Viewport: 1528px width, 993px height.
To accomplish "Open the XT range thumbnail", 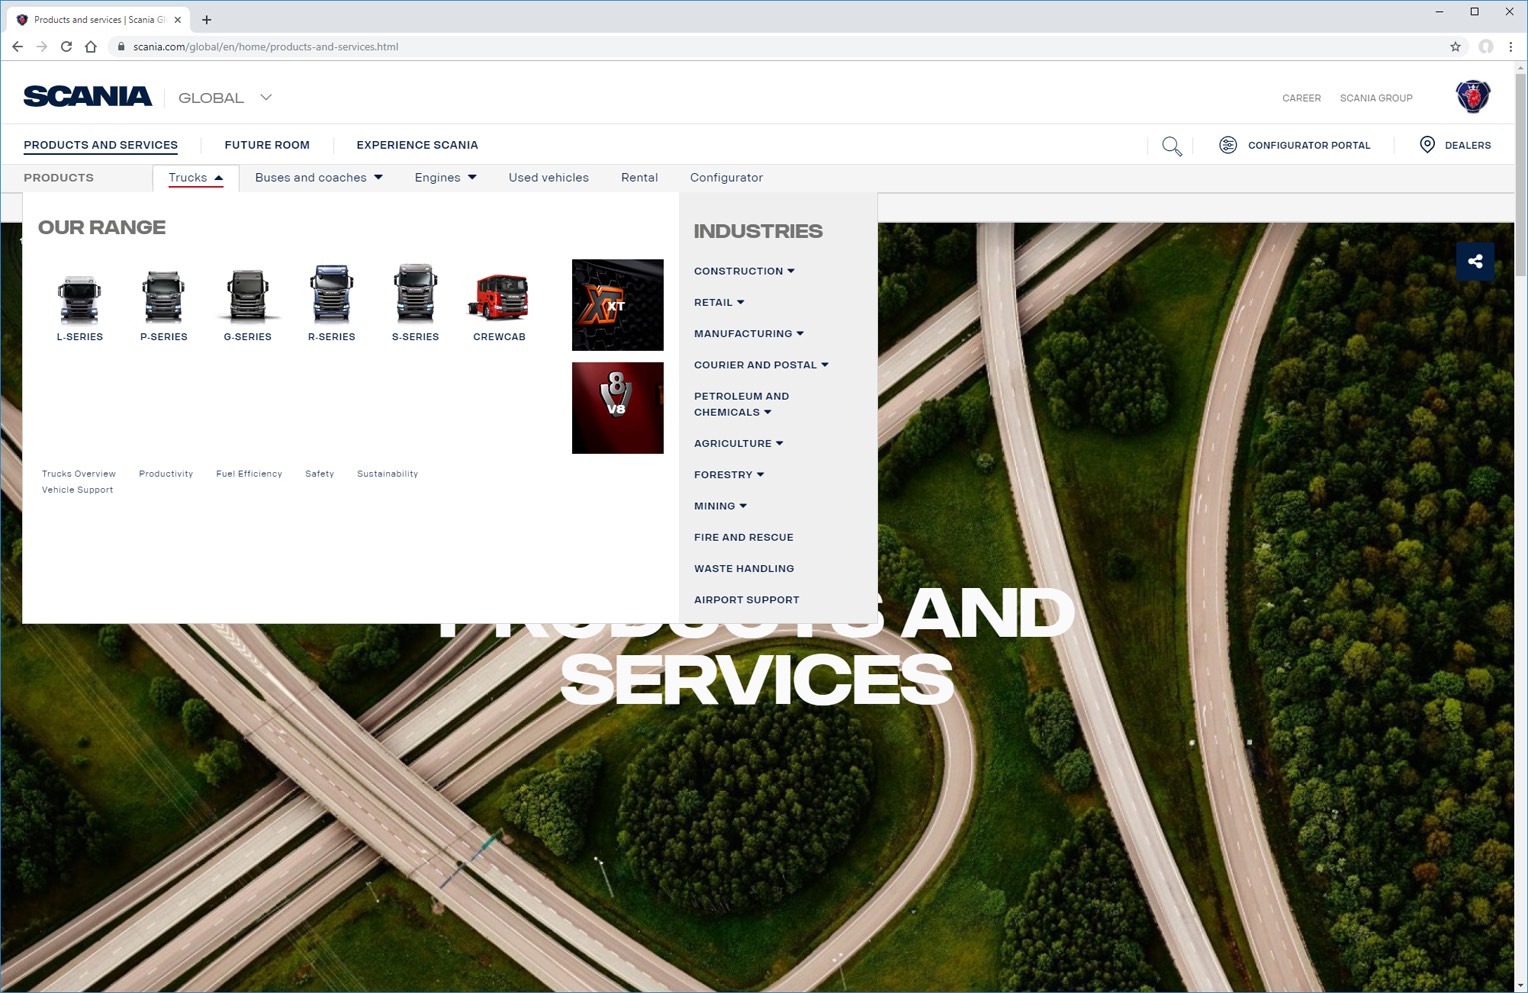I will [x=617, y=305].
